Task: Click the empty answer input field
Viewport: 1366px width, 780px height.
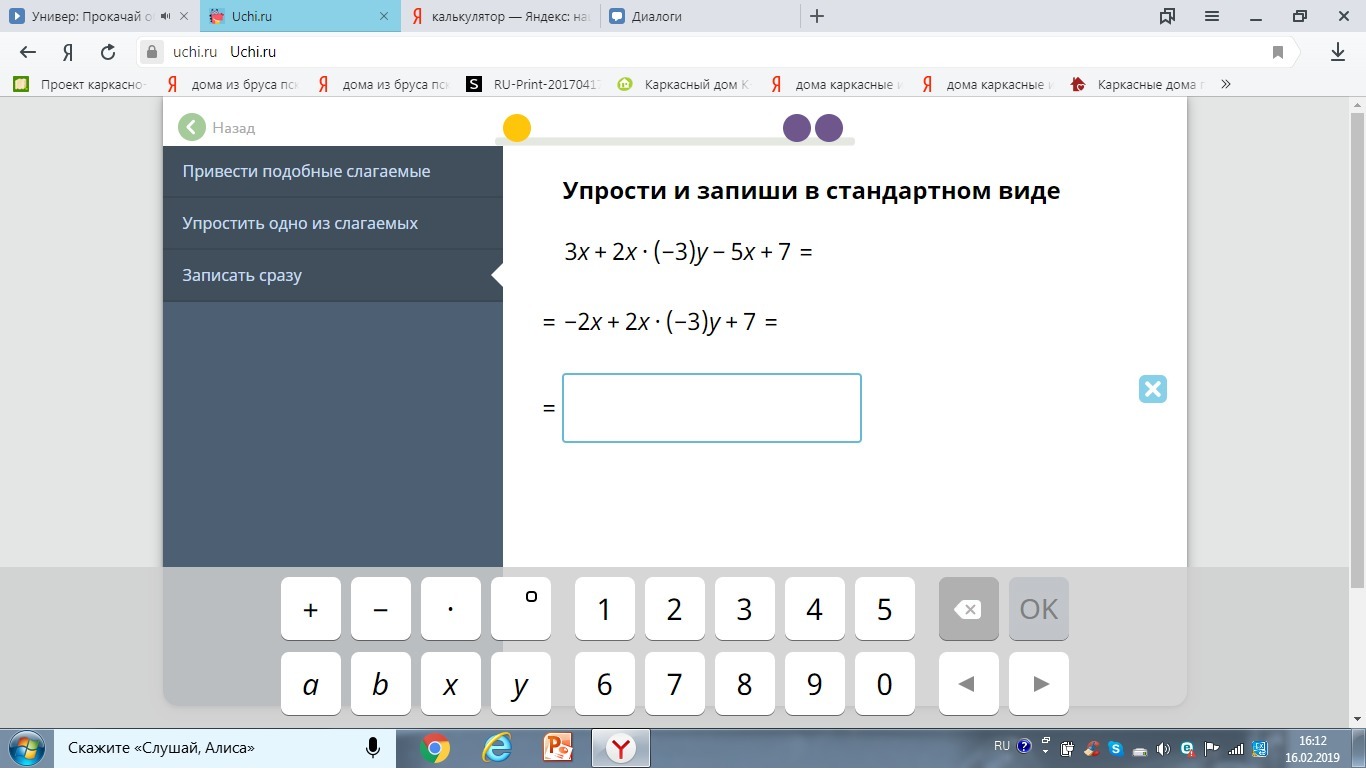Action: [711, 407]
